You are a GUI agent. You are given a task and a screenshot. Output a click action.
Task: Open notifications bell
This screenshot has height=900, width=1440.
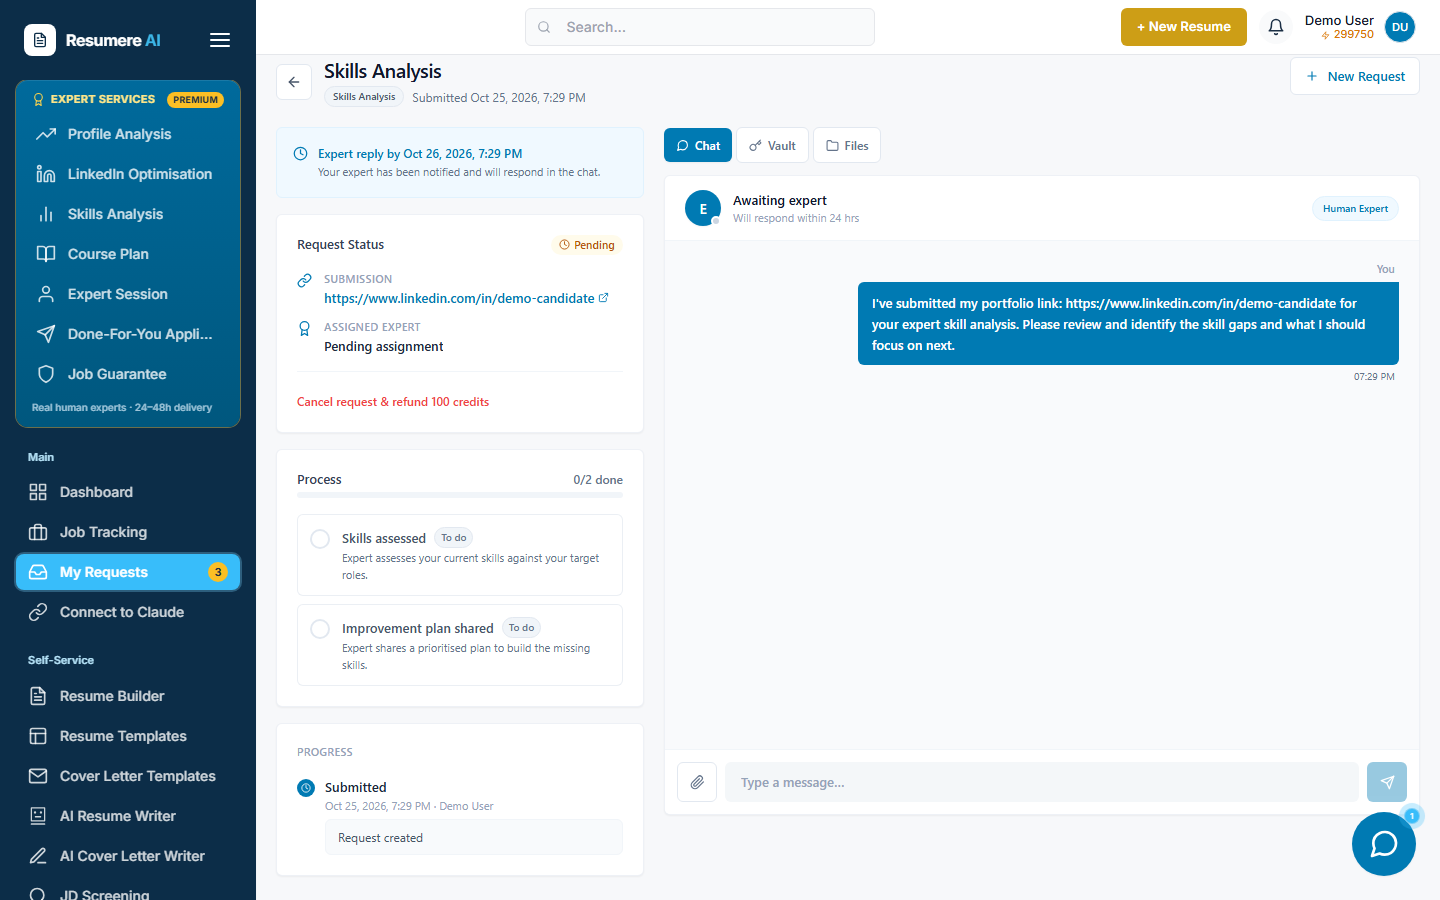pyautogui.click(x=1276, y=27)
